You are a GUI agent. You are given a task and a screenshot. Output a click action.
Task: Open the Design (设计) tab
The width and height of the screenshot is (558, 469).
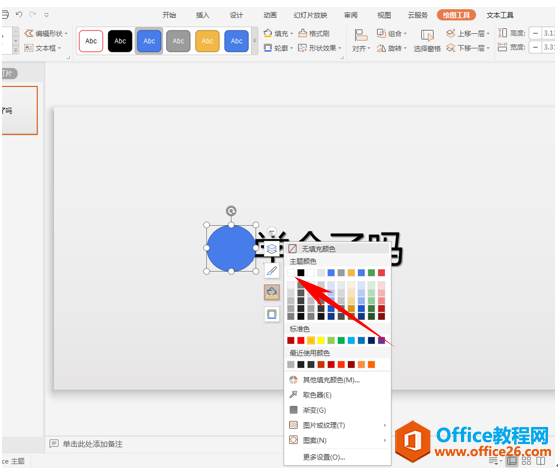pos(236,15)
